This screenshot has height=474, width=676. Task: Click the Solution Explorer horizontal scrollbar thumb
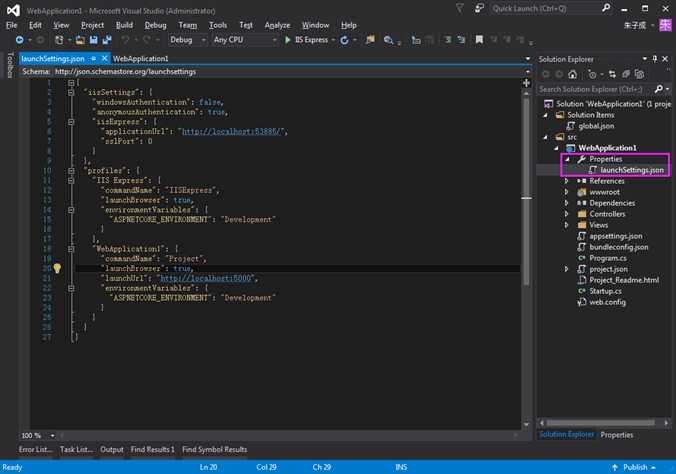pos(600,423)
